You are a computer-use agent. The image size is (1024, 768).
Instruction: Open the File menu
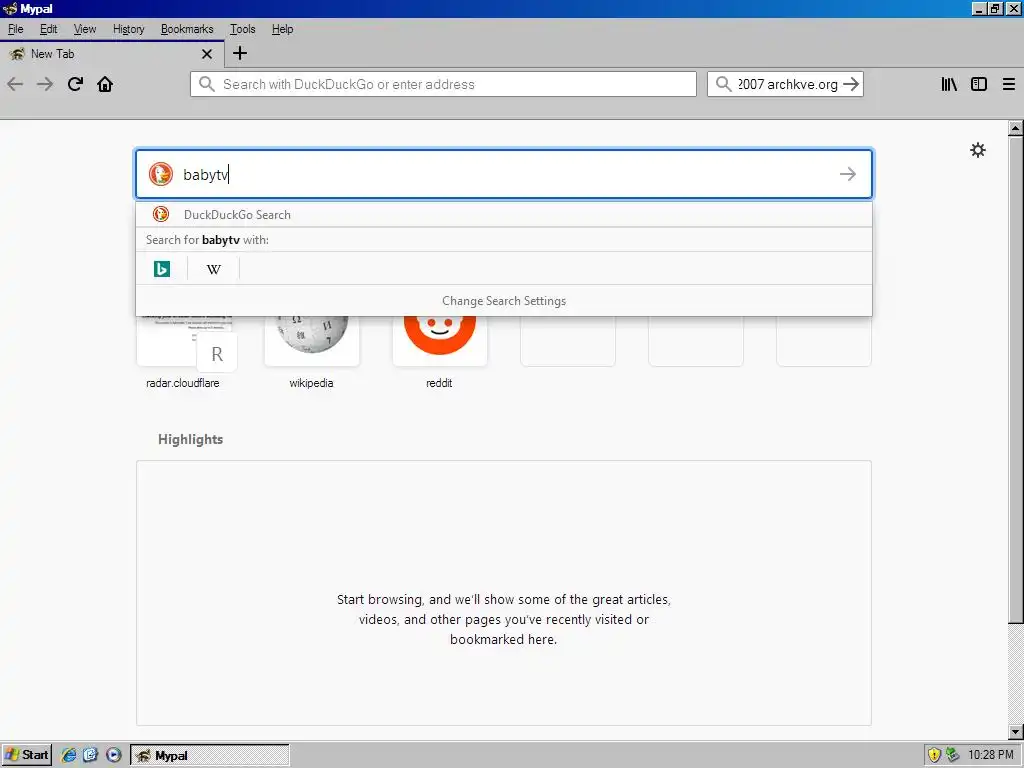click(x=16, y=29)
